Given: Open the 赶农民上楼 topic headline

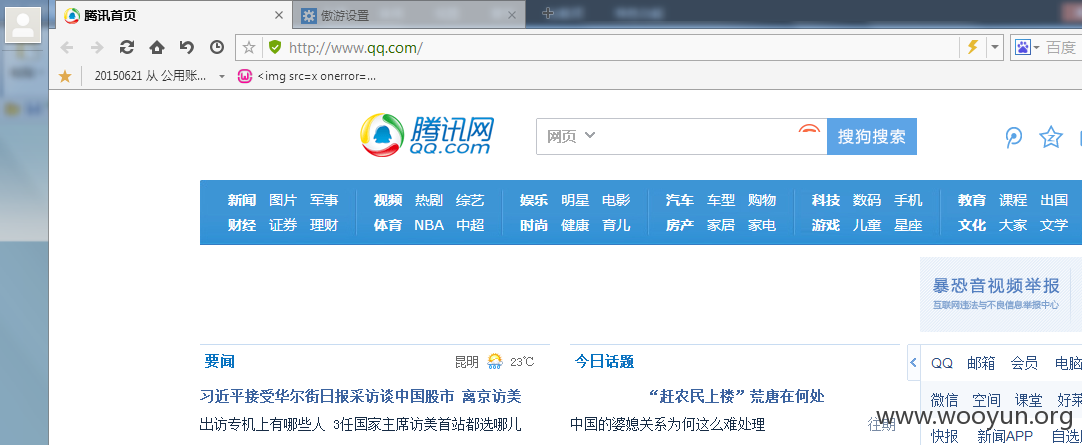Looking at the screenshot, I should 736,397.
